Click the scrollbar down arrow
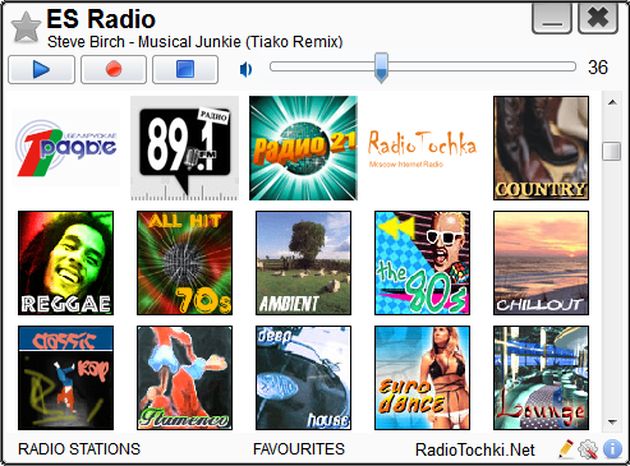This screenshot has height=466, width=630. [x=612, y=422]
